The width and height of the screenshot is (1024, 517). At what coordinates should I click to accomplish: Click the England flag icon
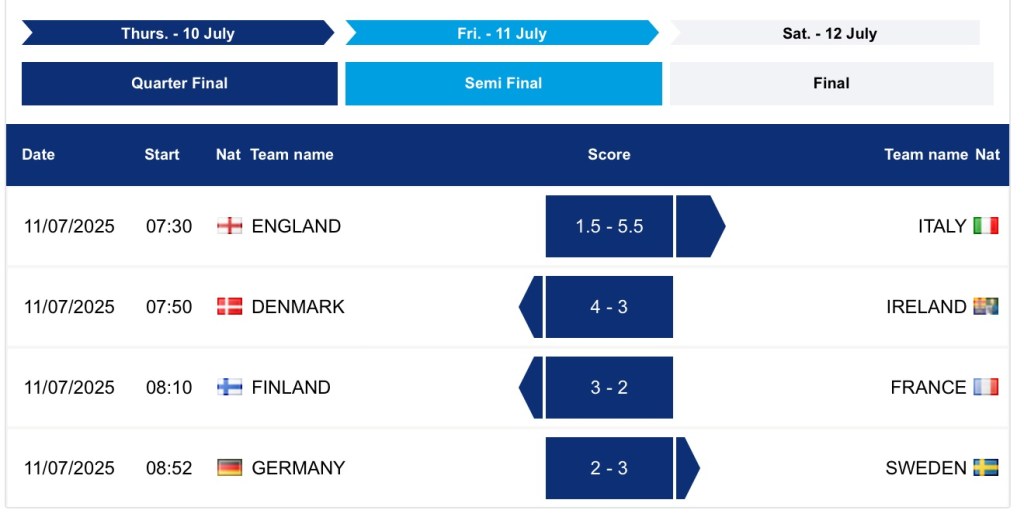(x=229, y=226)
